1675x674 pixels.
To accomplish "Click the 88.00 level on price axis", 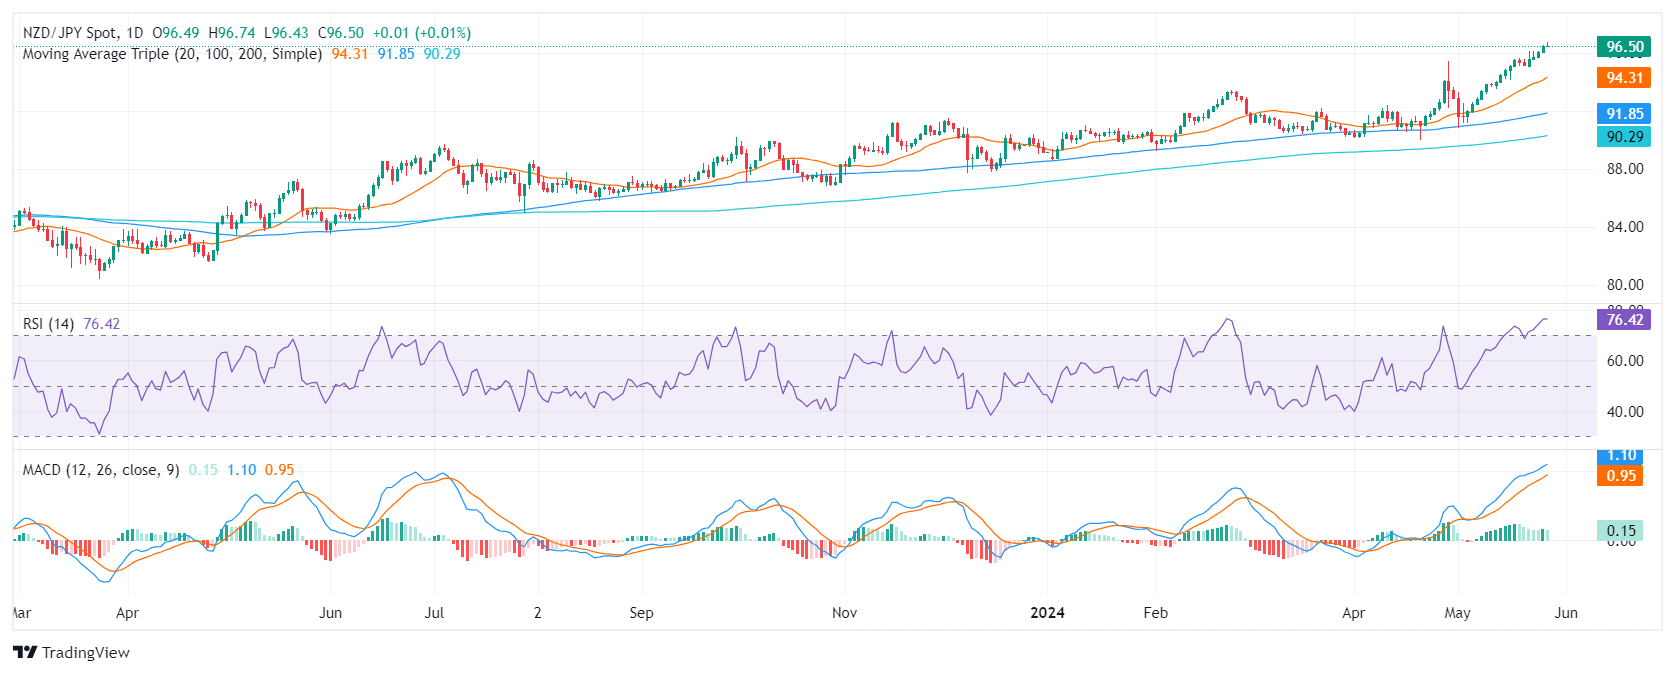I will [1625, 169].
